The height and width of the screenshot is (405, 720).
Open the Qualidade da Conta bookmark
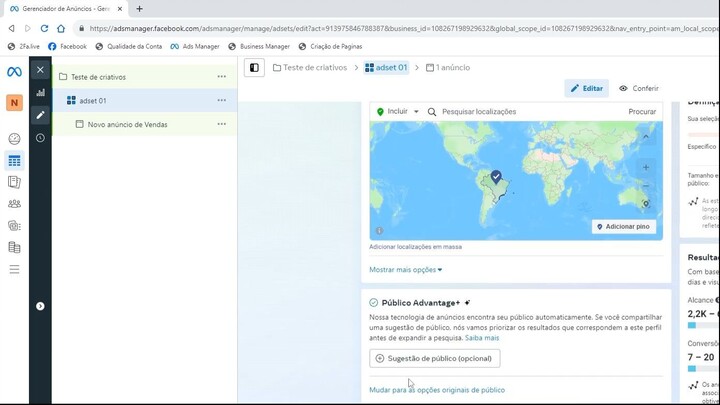coord(129,46)
